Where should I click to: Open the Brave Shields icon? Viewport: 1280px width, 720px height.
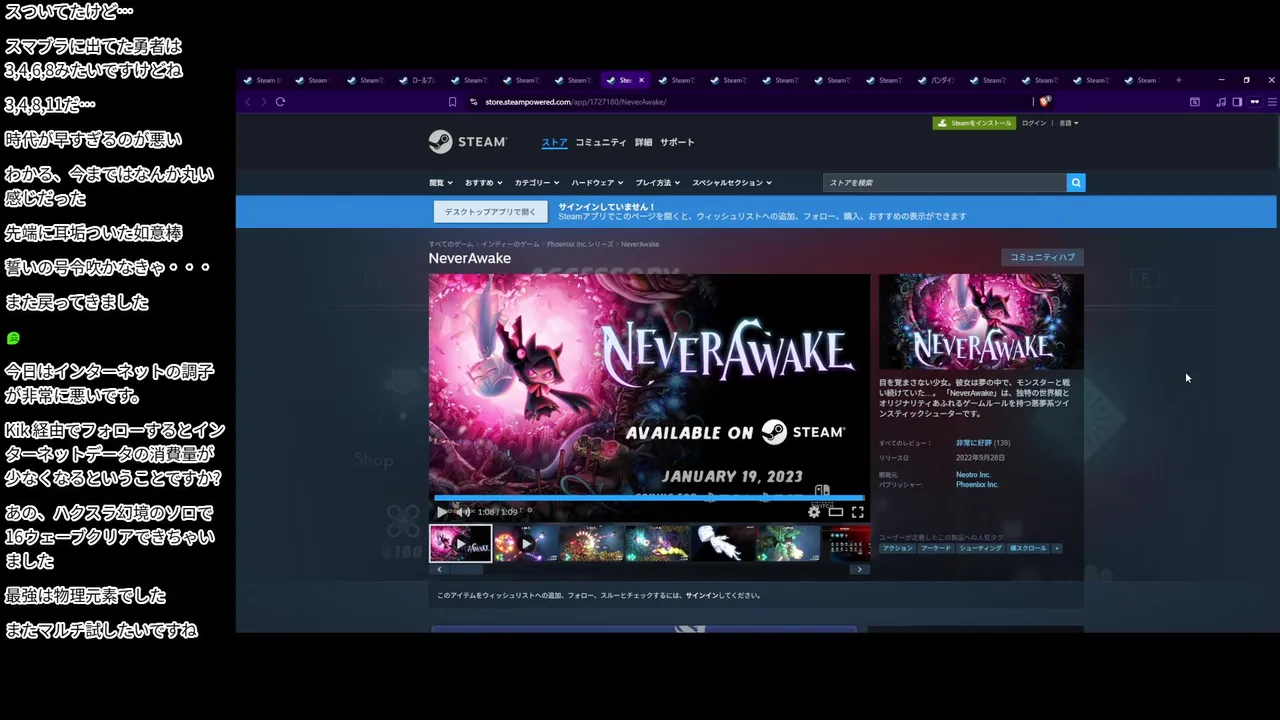point(1045,101)
